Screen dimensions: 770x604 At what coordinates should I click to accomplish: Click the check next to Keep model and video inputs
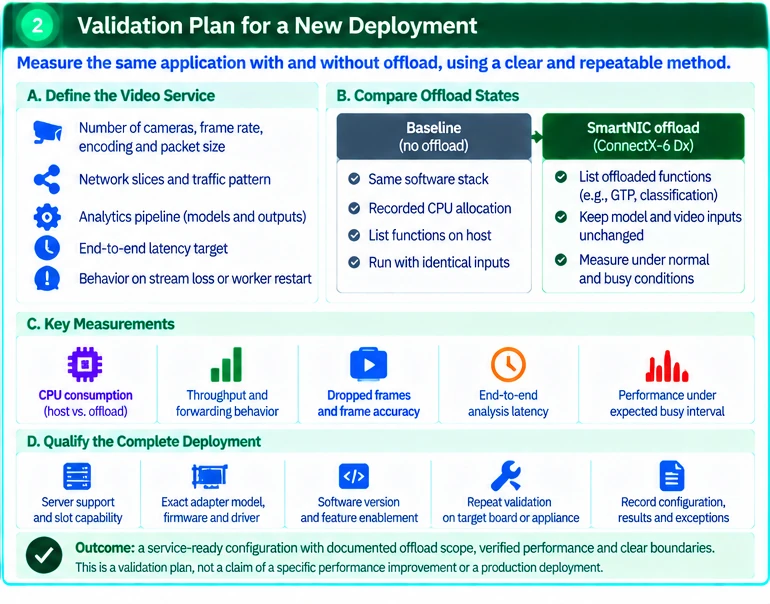tap(561, 217)
